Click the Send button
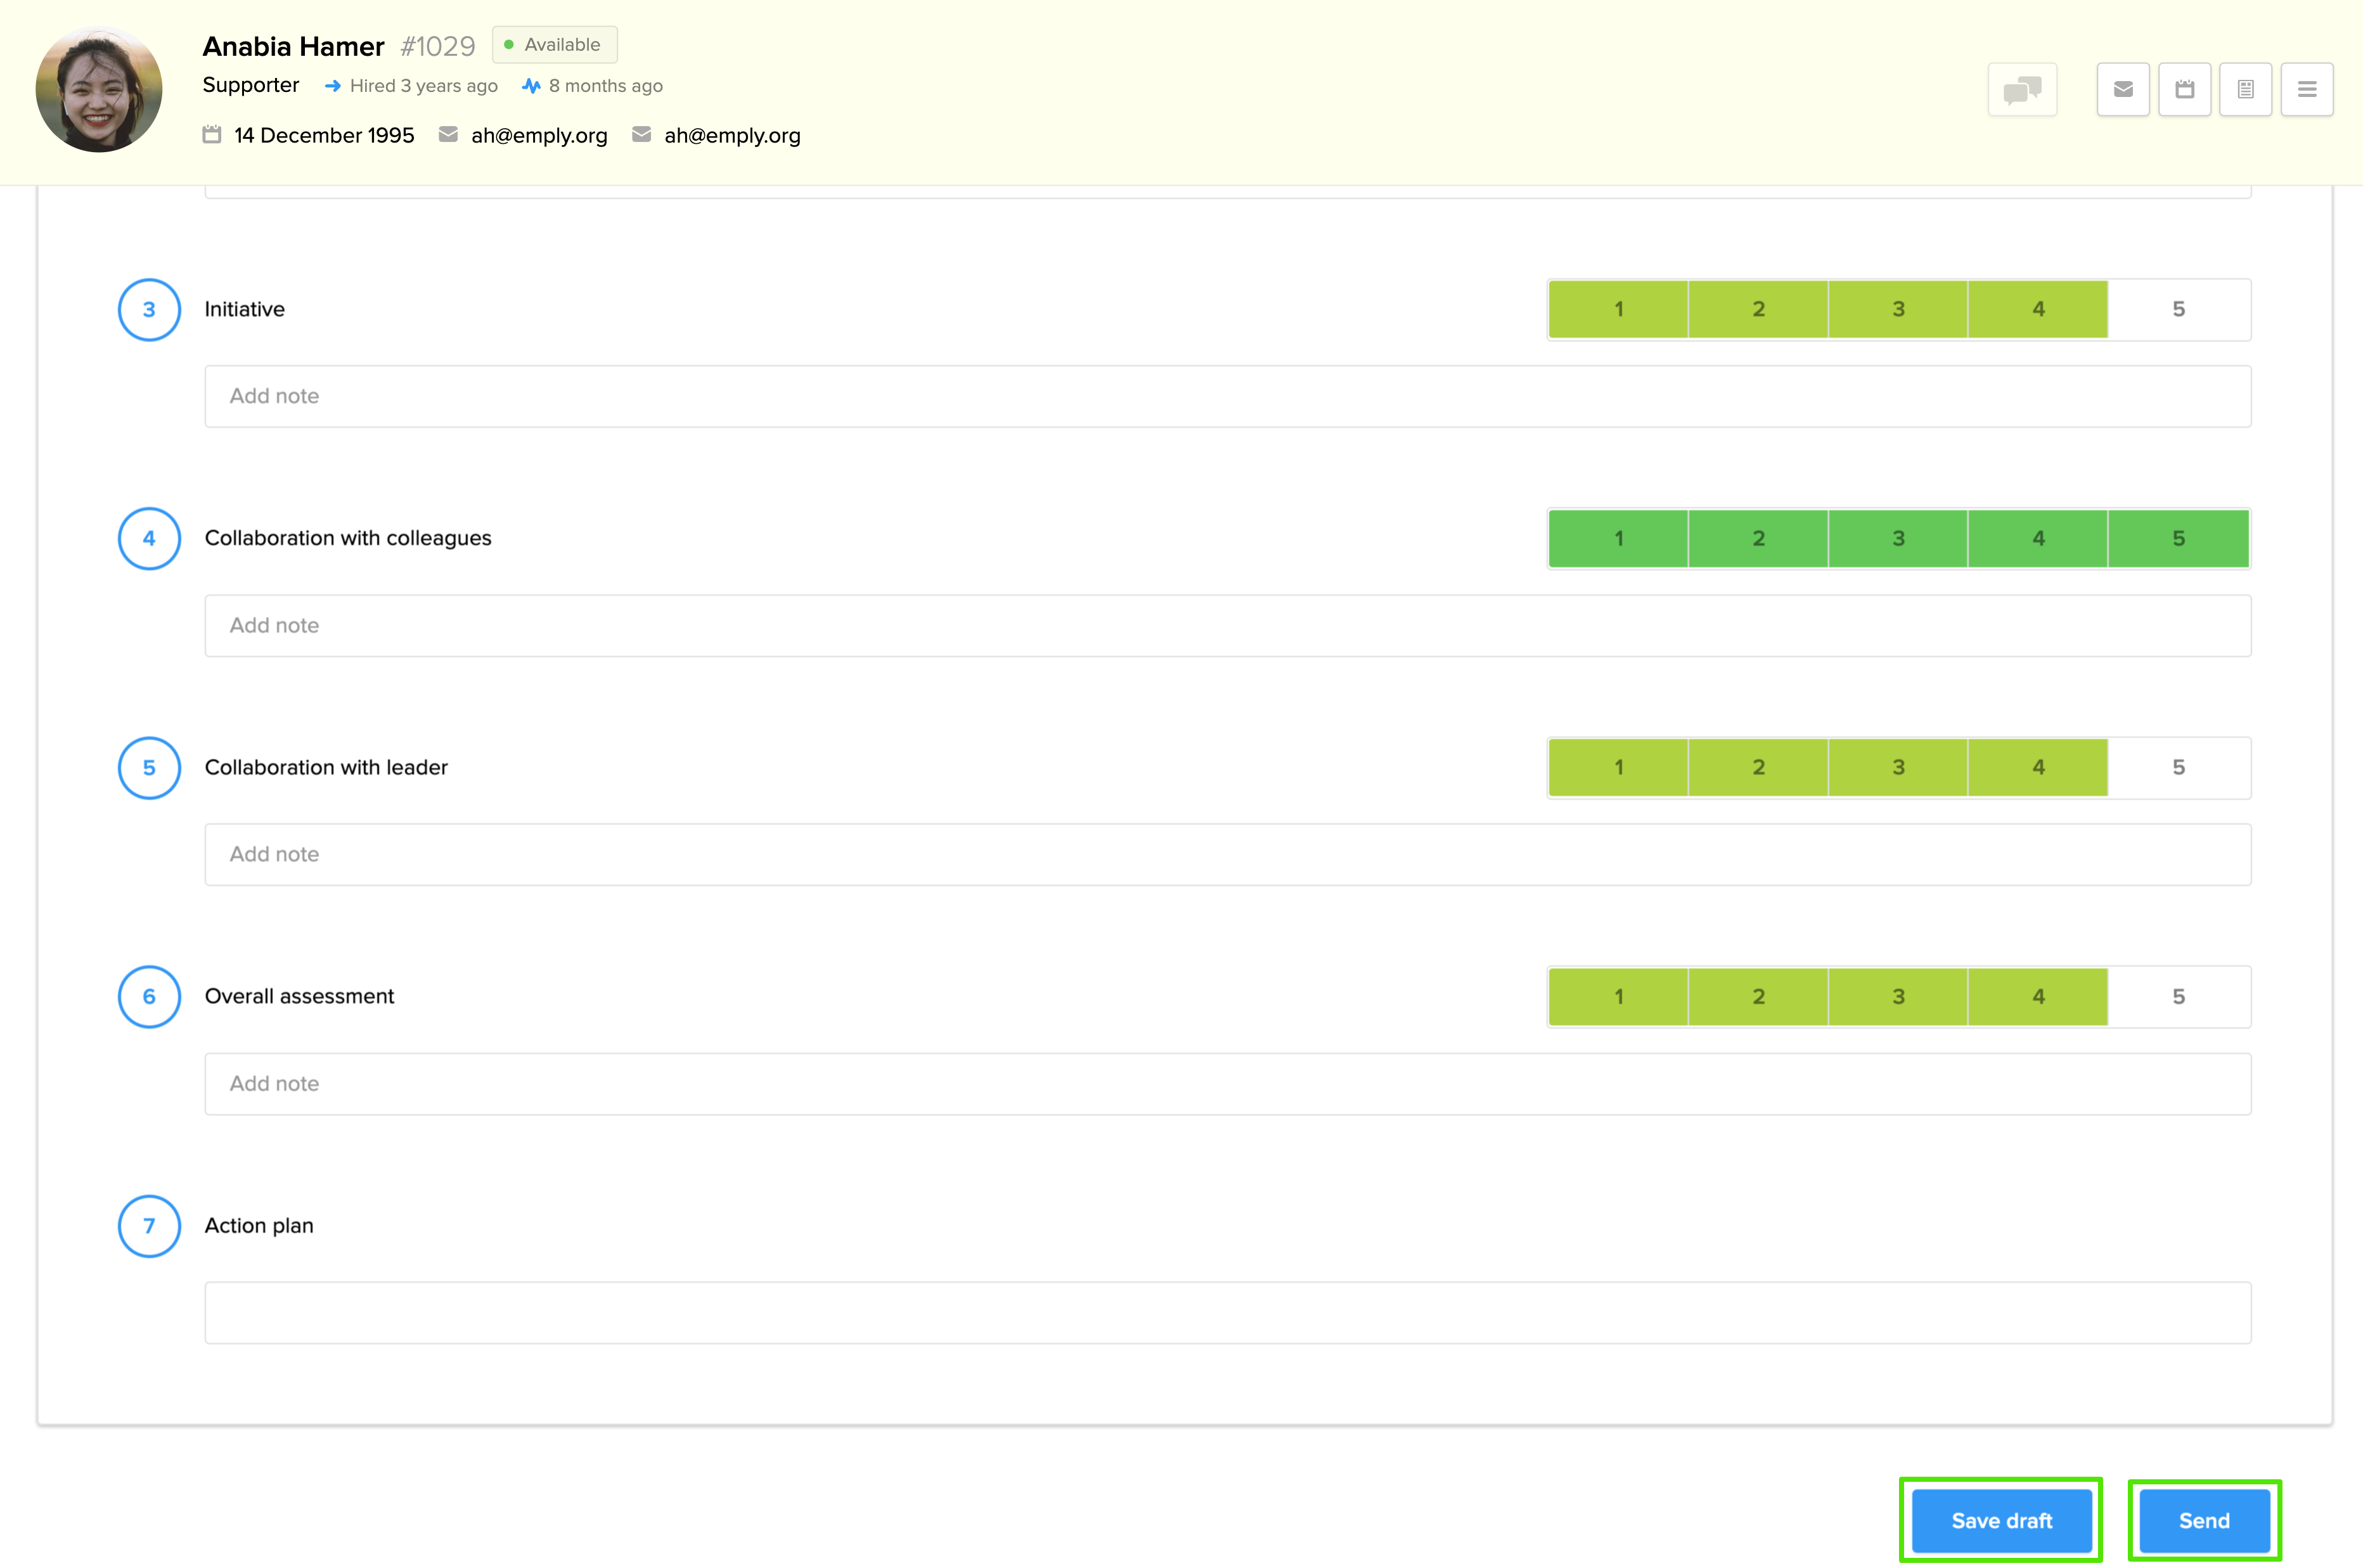Image resolution: width=2363 pixels, height=1568 pixels. tap(2204, 1520)
